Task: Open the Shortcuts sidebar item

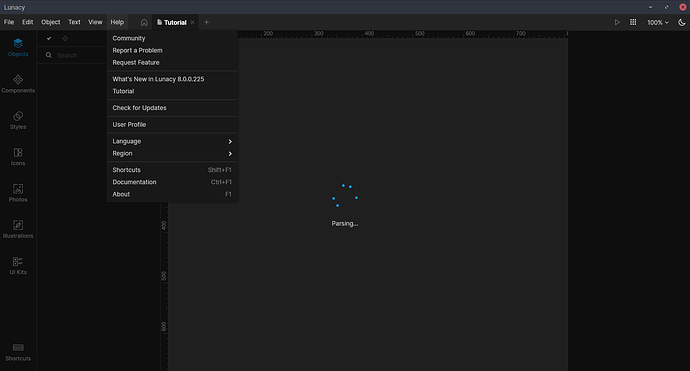Action: tap(18, 352)
